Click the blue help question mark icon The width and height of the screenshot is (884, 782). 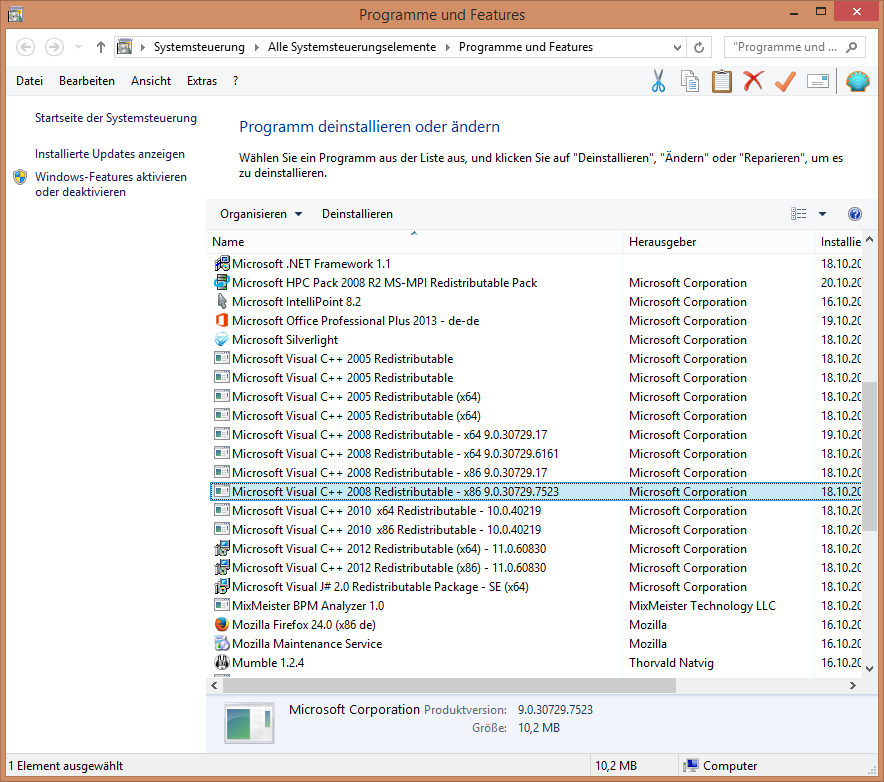855,214
